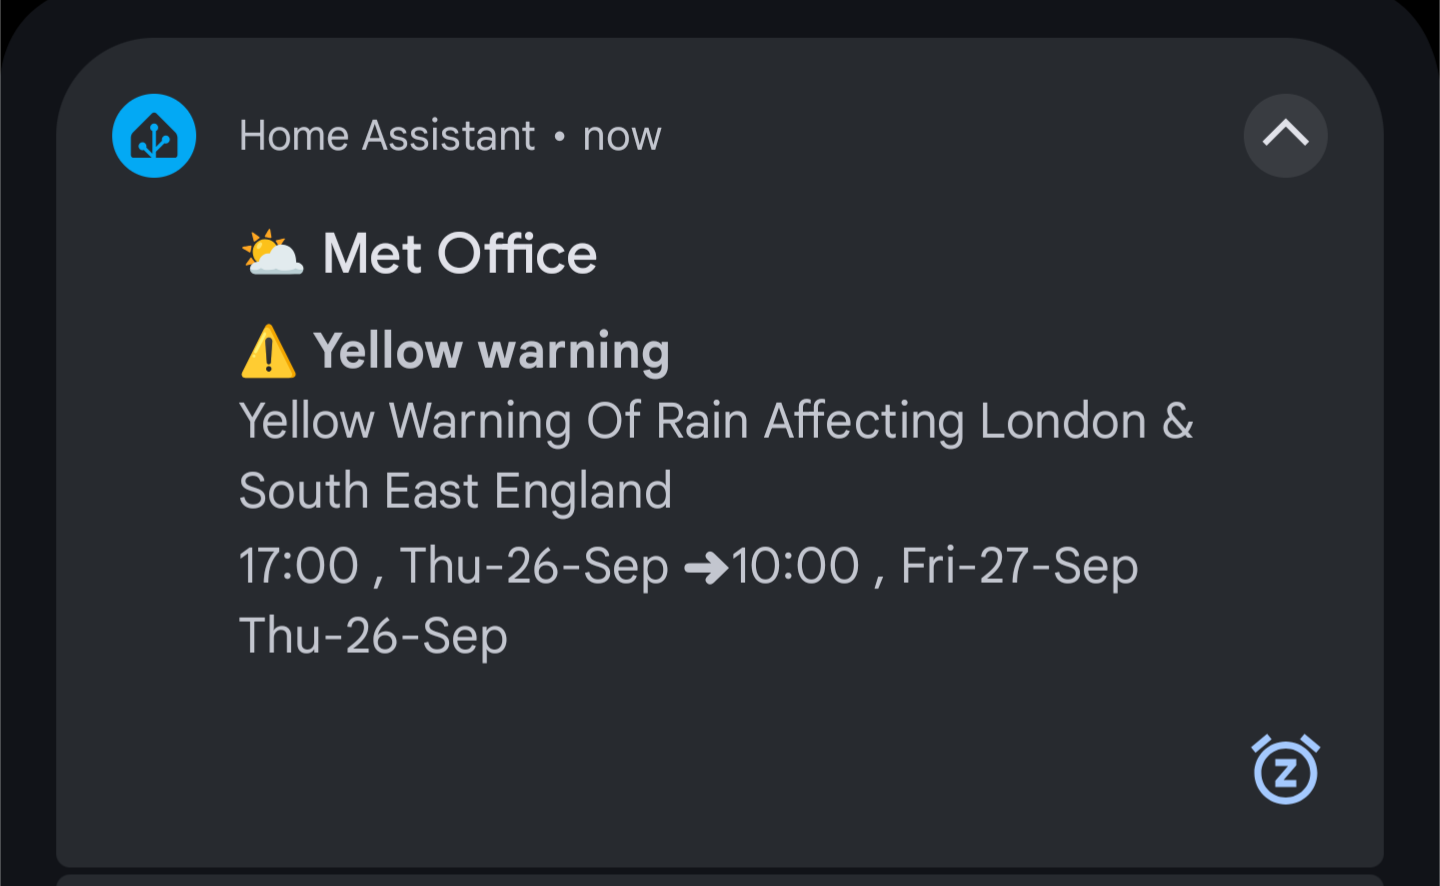
Task: Collapse the notification with the chevron
Action: pyautogui.click(x=1285, y=136)
